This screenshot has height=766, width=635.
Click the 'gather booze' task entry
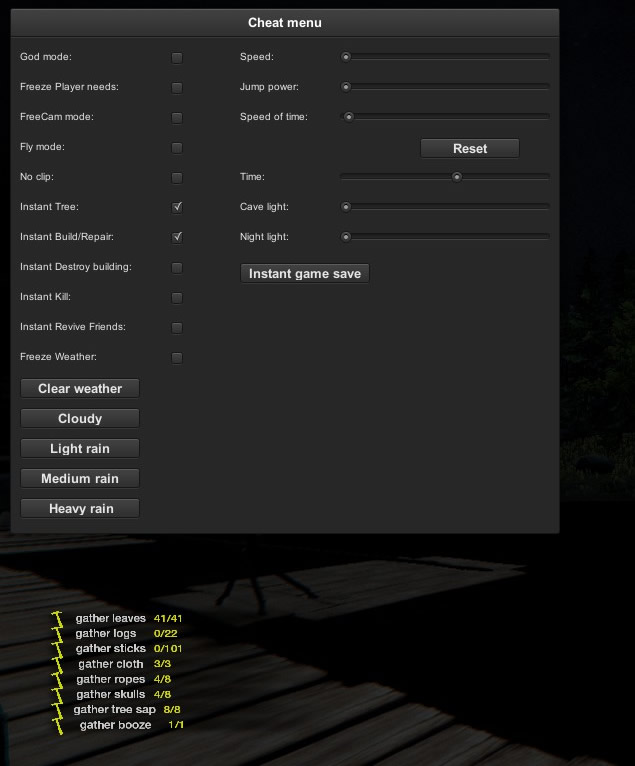(115, 725)
